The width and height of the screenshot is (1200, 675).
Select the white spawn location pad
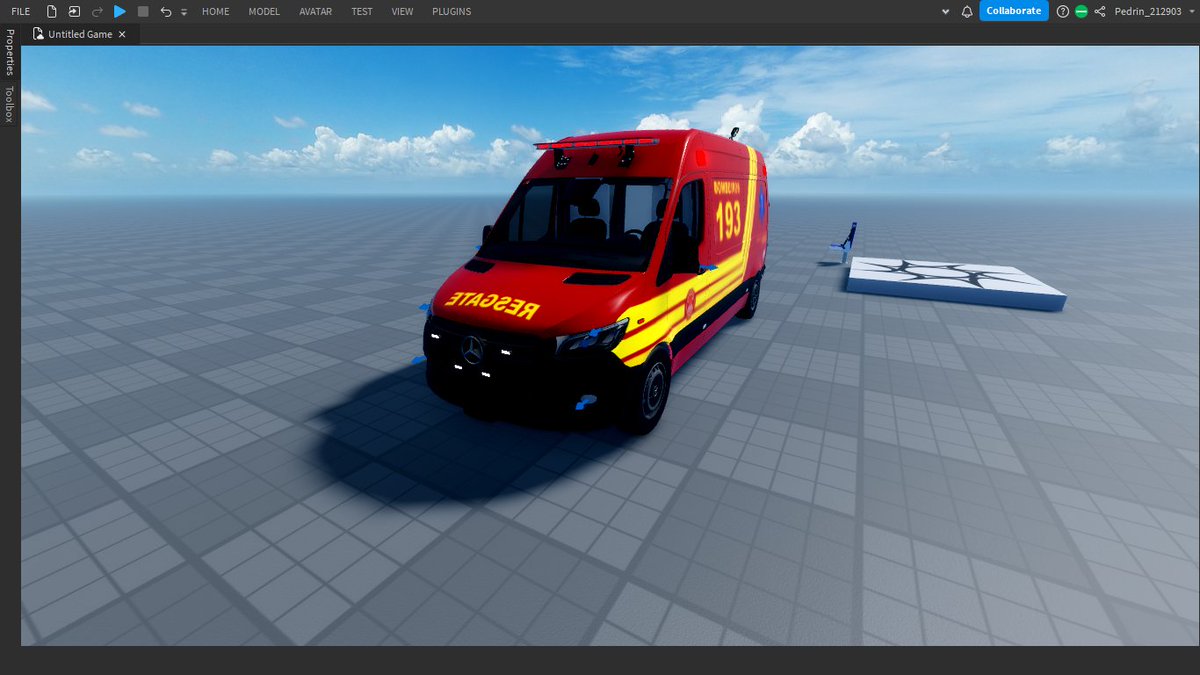tap(955, 282)
